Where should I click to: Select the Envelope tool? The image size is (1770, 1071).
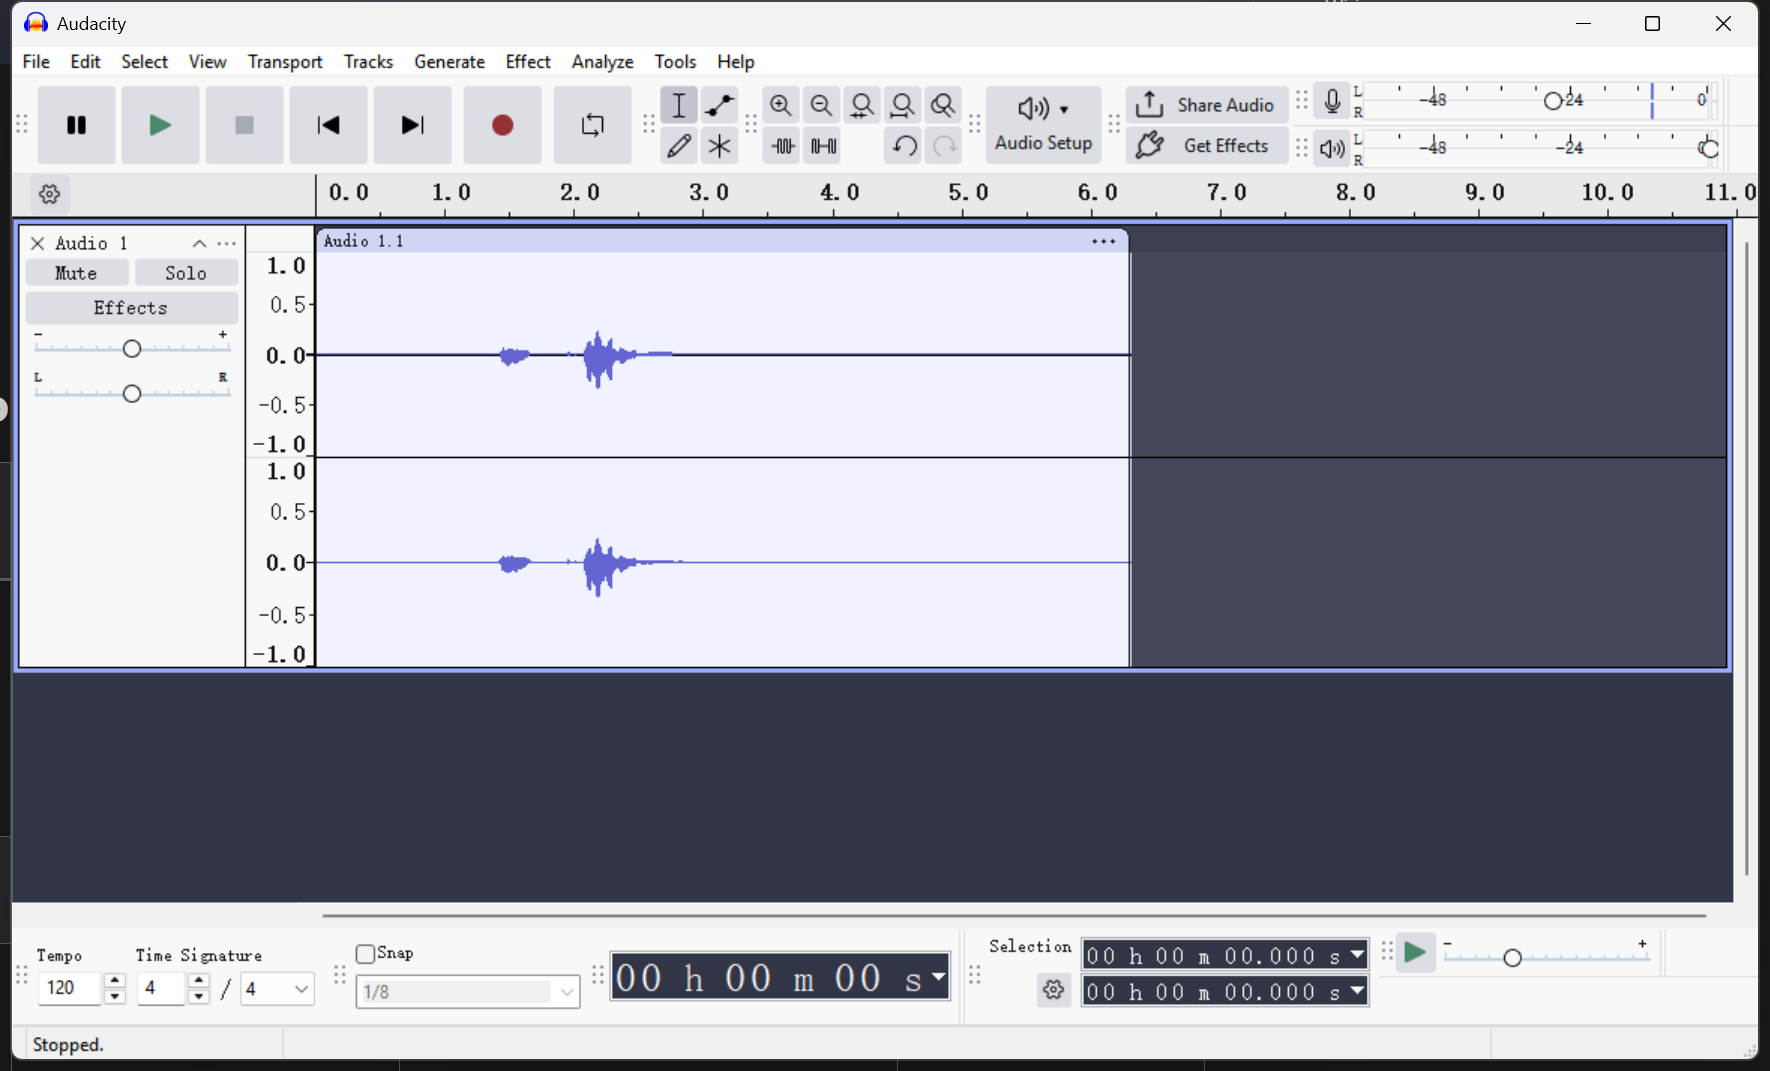point(719,105)
